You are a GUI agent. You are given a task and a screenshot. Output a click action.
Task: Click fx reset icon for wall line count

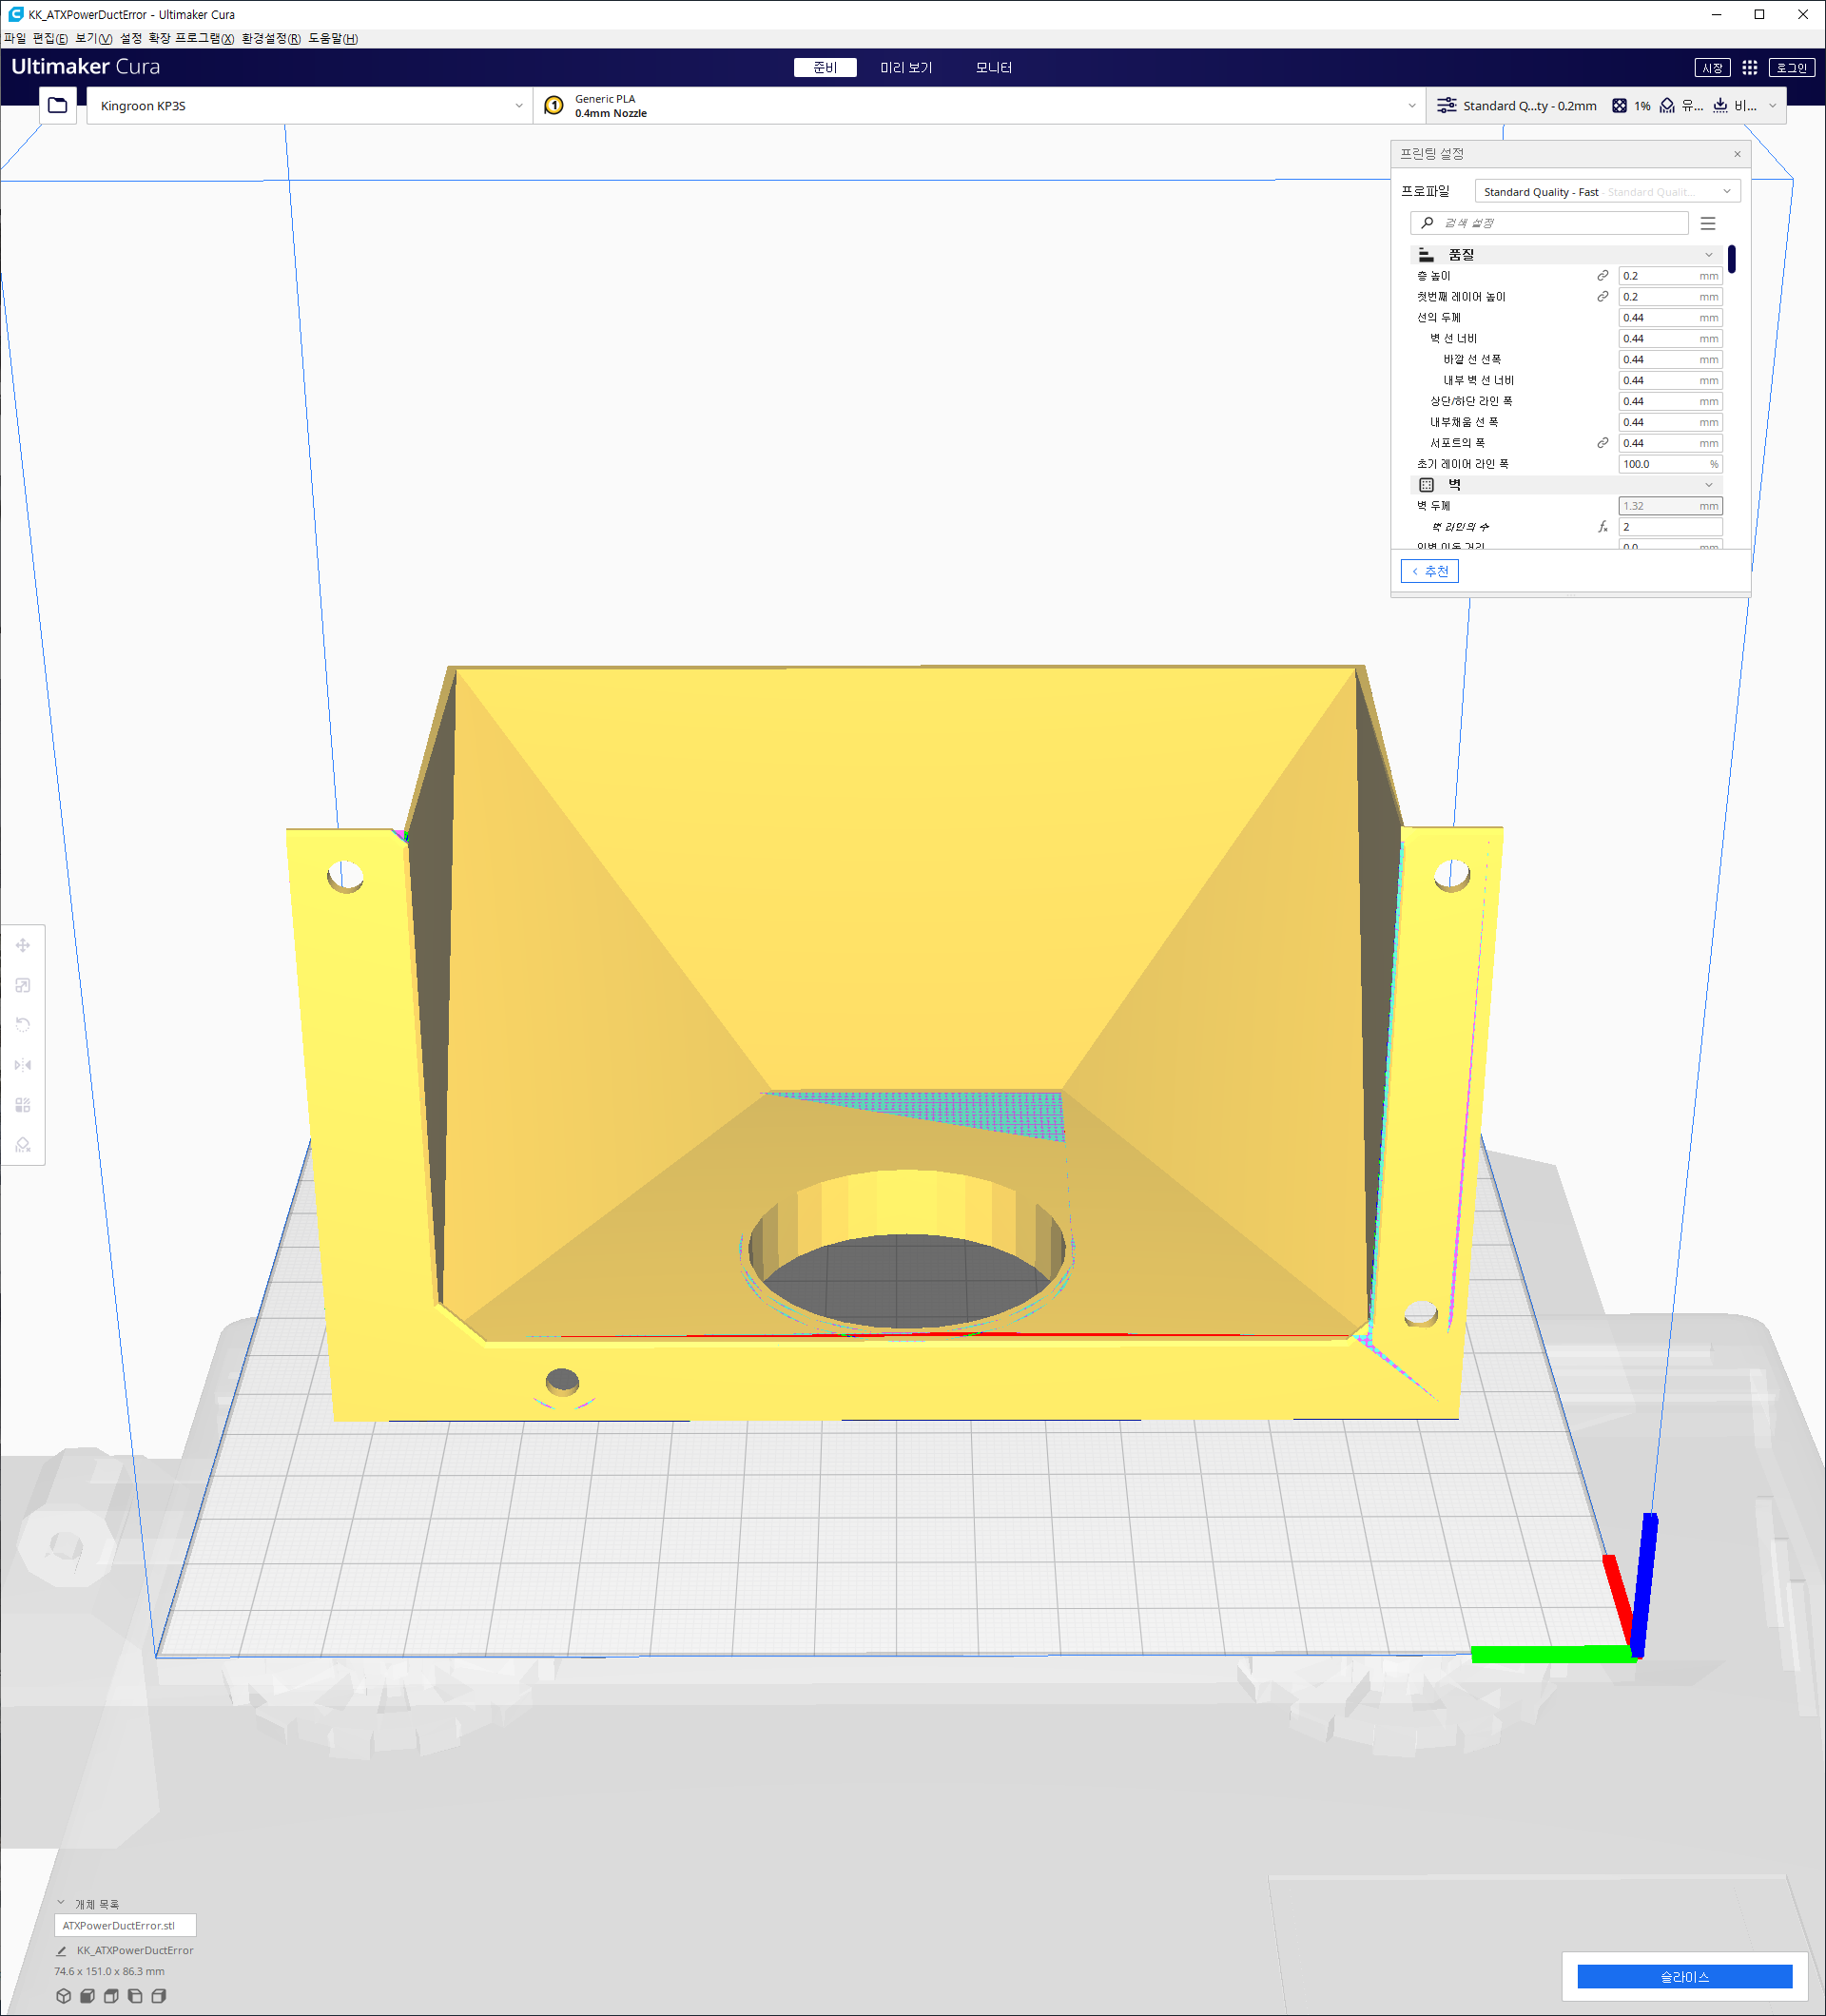(x=1602, y=527)
